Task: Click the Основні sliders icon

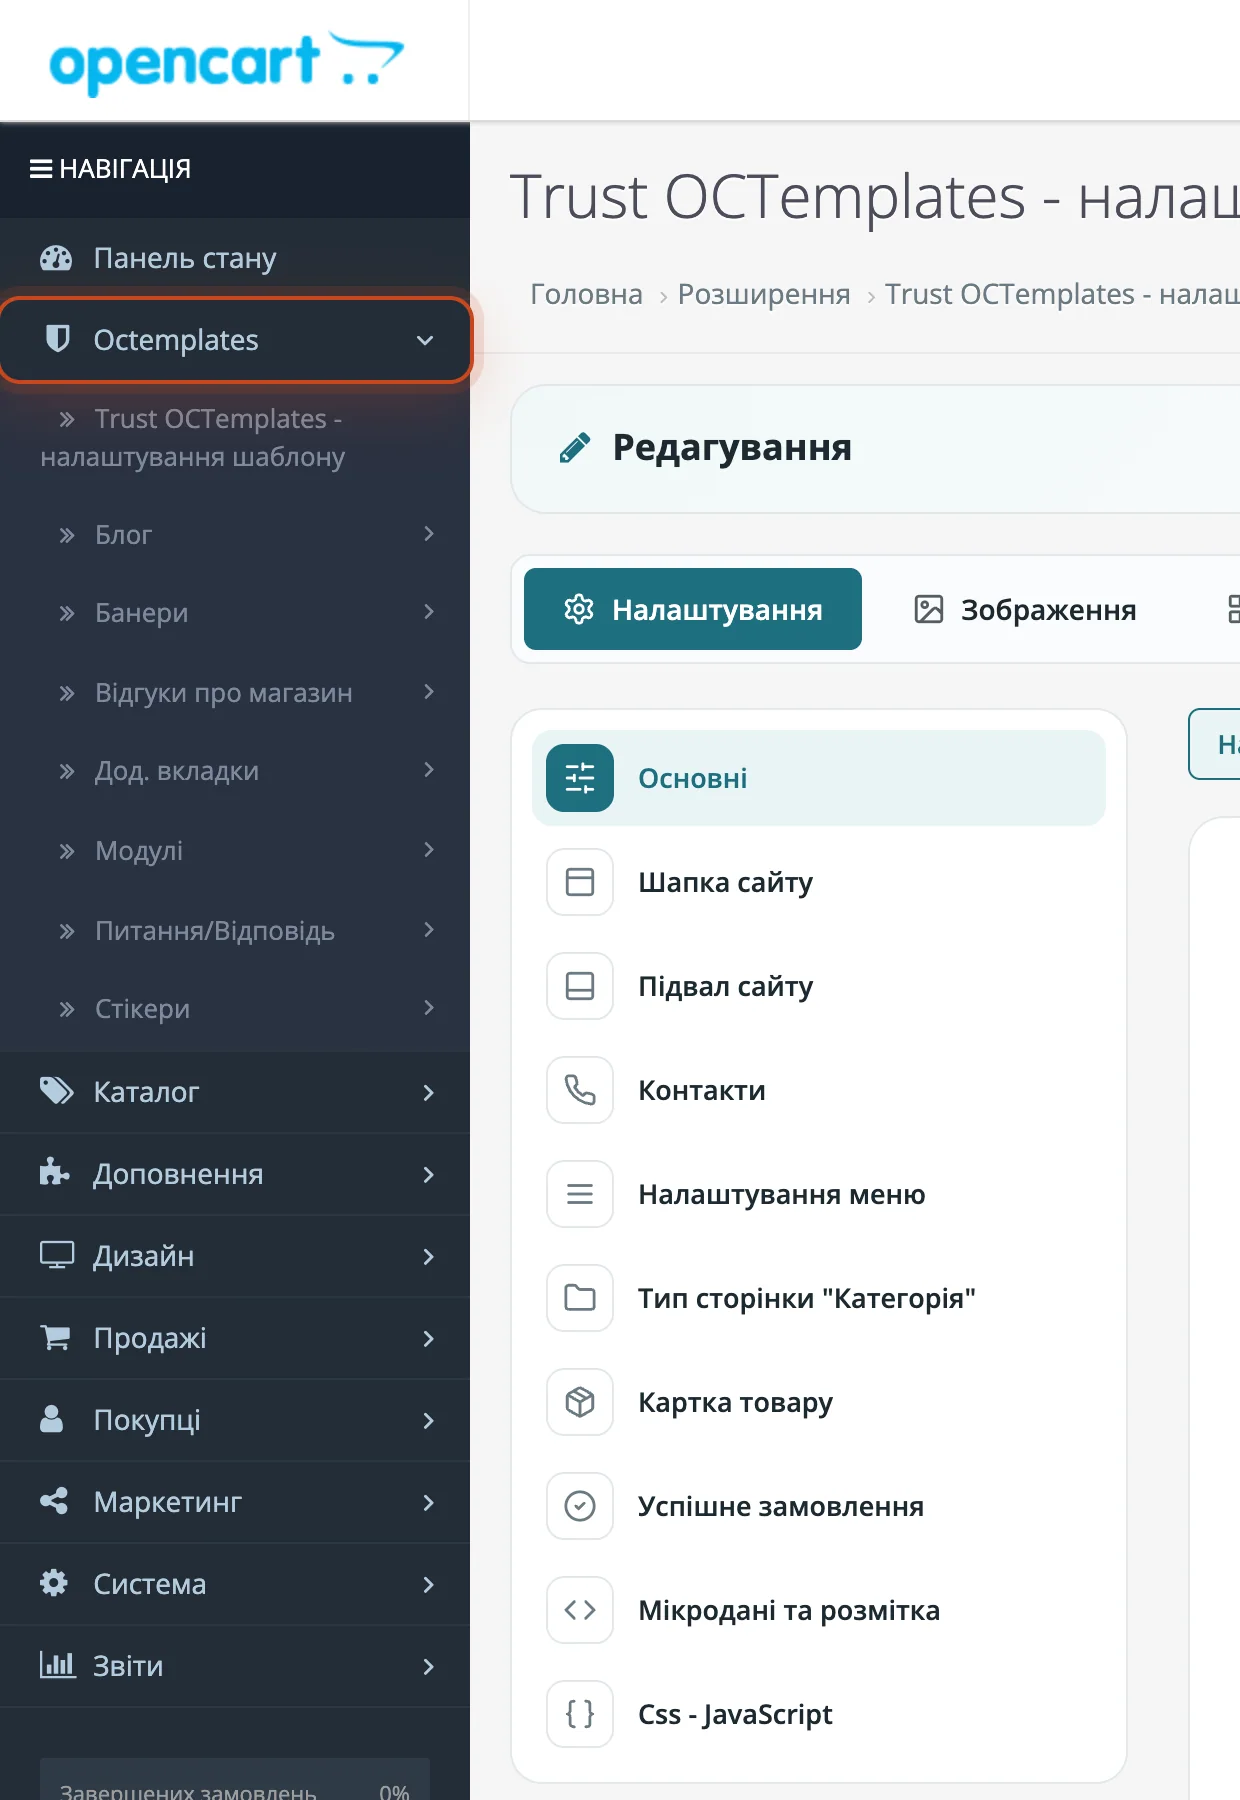Action: tap(580, 778)
